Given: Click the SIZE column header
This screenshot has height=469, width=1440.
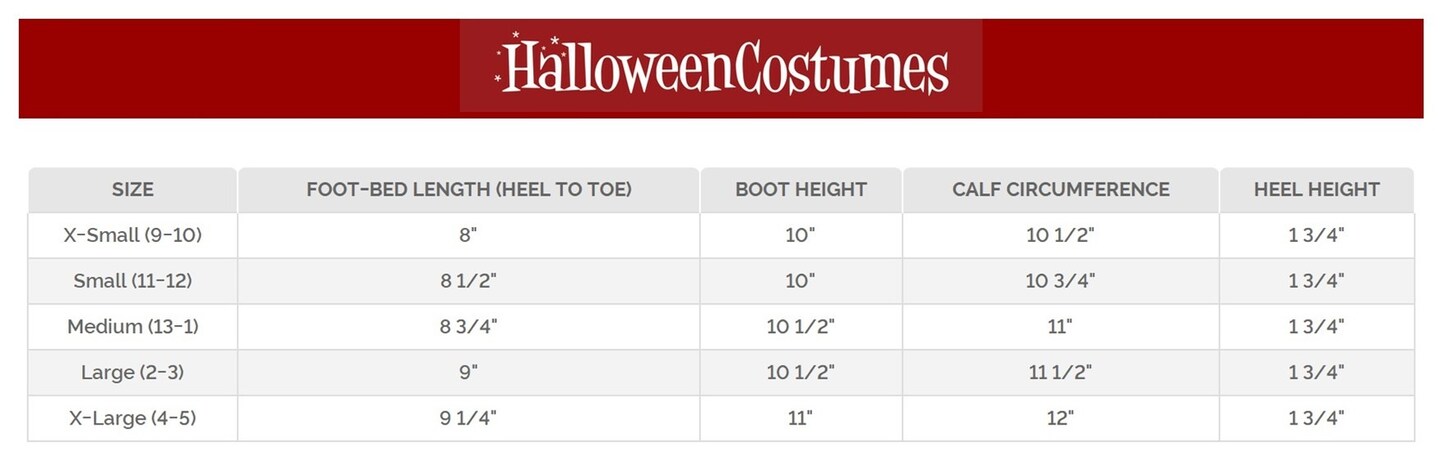Looking at the screenshot, I should pyautogui.click(x=133, y=190).
